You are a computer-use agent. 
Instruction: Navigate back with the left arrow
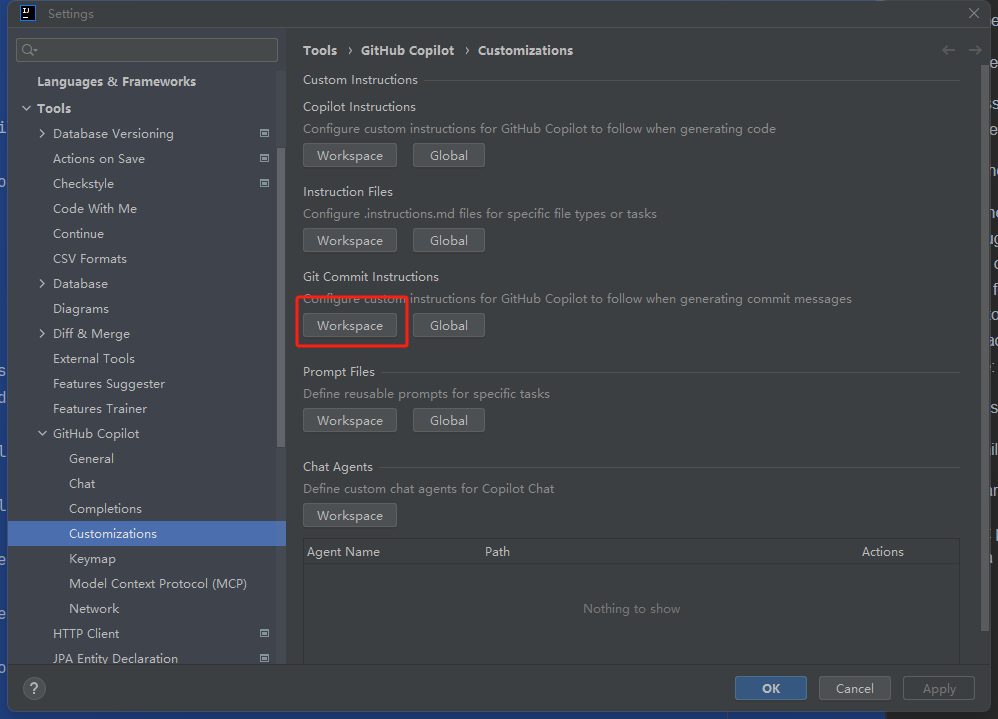tap(948, 50)
